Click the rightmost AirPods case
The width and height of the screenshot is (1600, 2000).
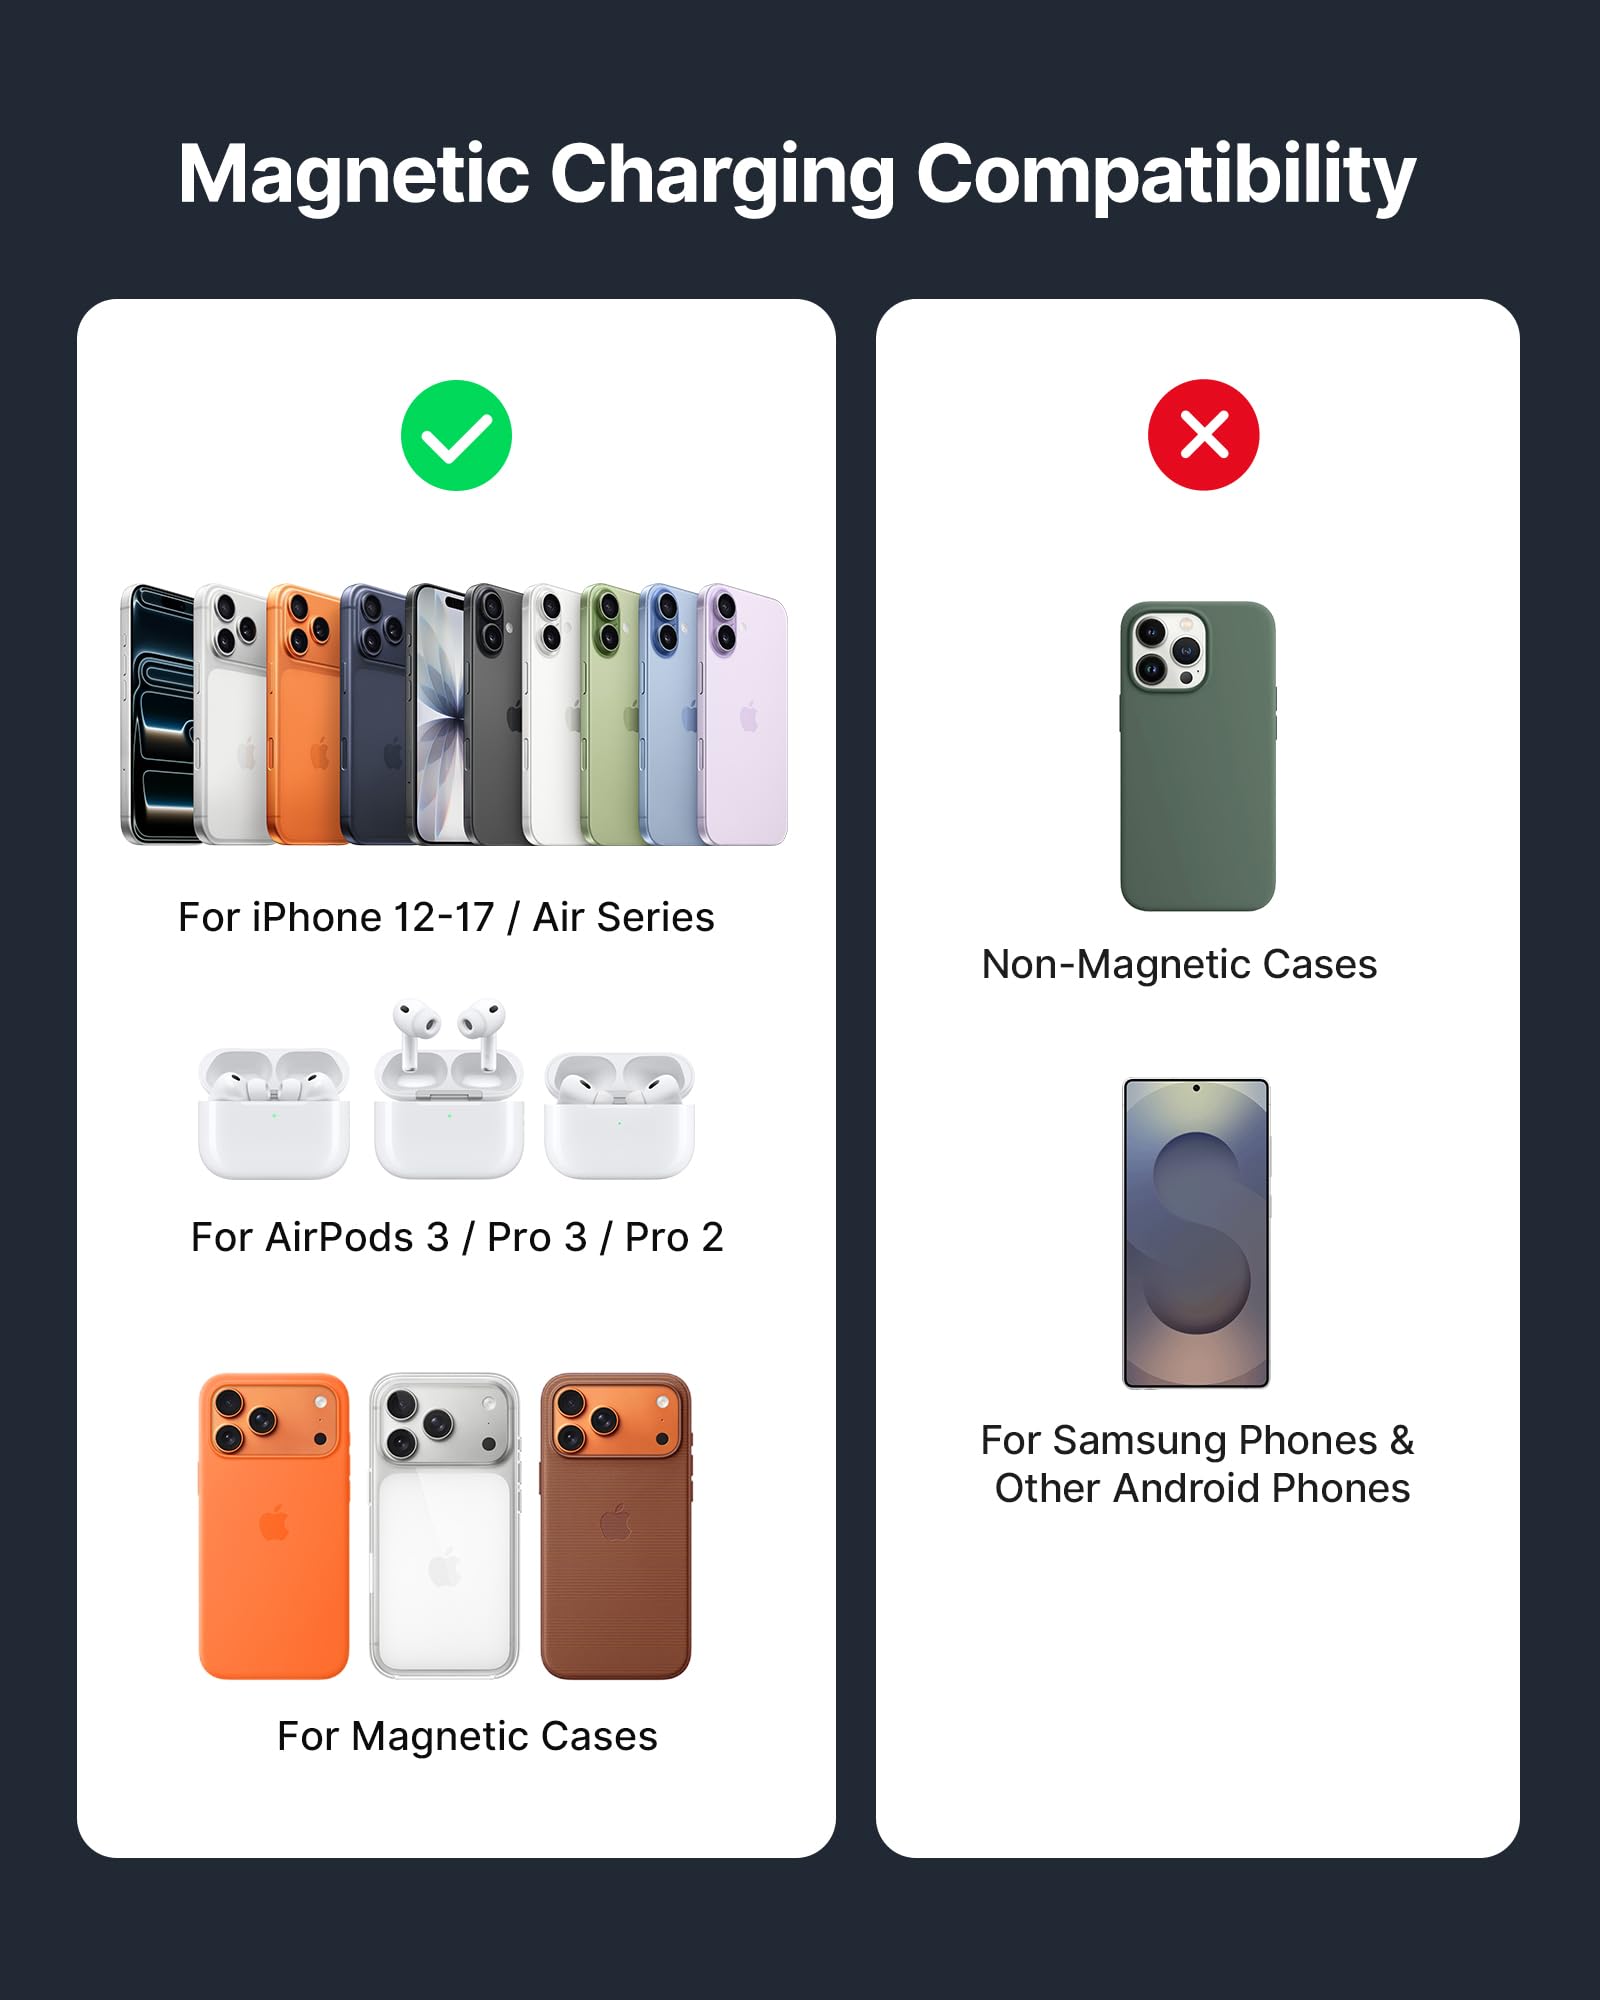coord(619,1115)
